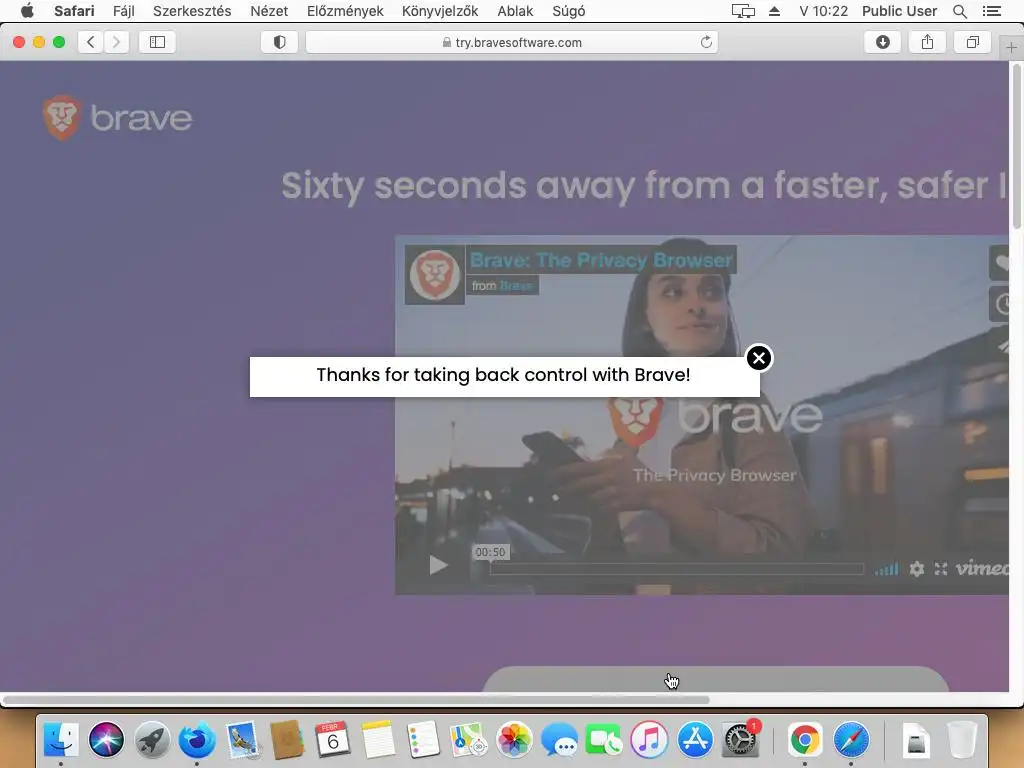Screen dimensions: 1024x768
Task: Click the Public User account menu
Action: pyautogui.click(x=899, y=11)
